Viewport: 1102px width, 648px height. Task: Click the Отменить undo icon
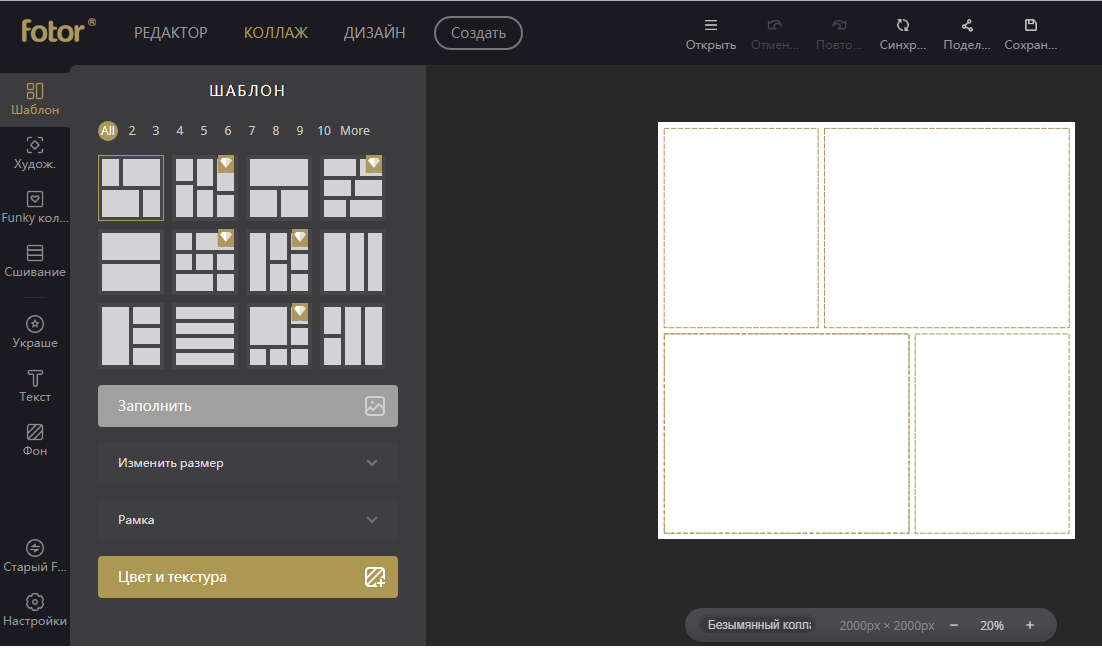(x=774, y=25)
